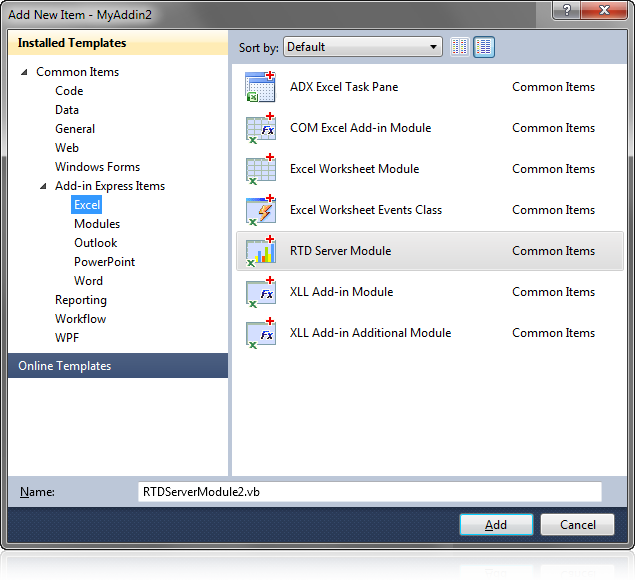This screenshot has height=580, width=635.
Task: Click the 'Excel Worksheet Module' text
Action: (355, 169)
